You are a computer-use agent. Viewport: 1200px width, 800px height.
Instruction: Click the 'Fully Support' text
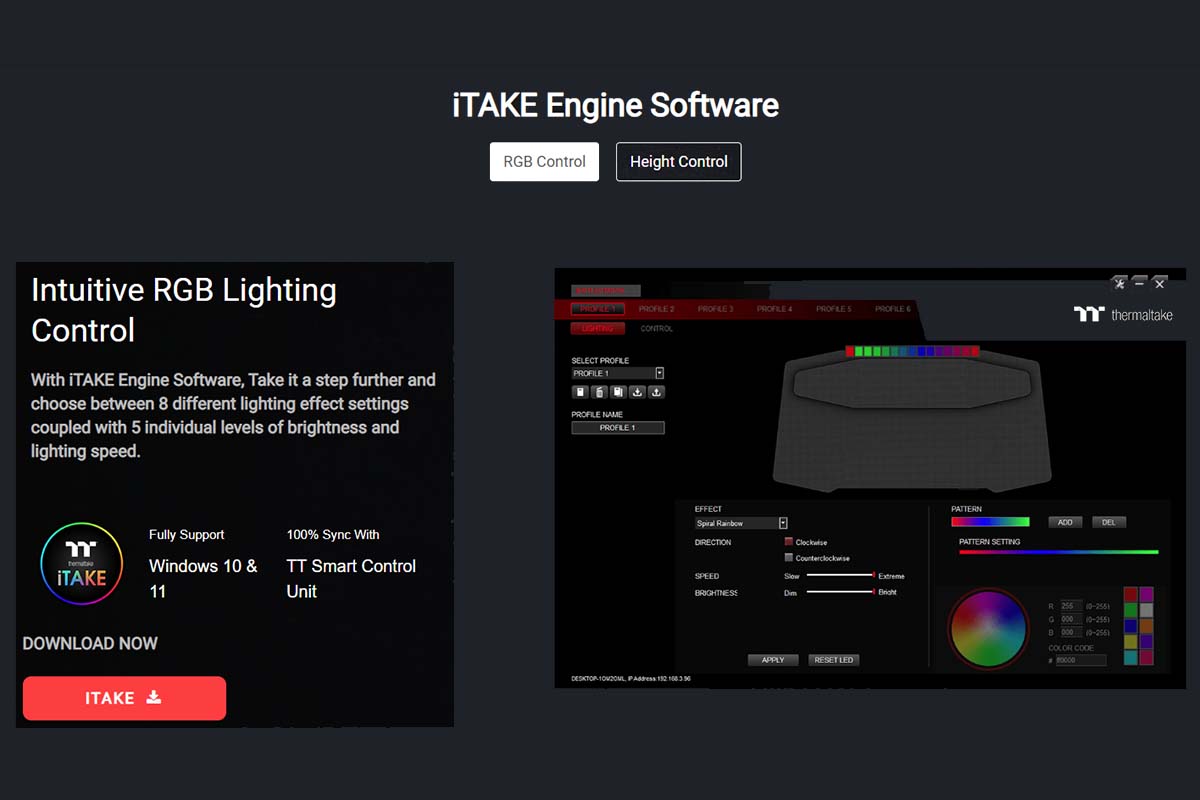pyautogui.click(x=187, y=535)
